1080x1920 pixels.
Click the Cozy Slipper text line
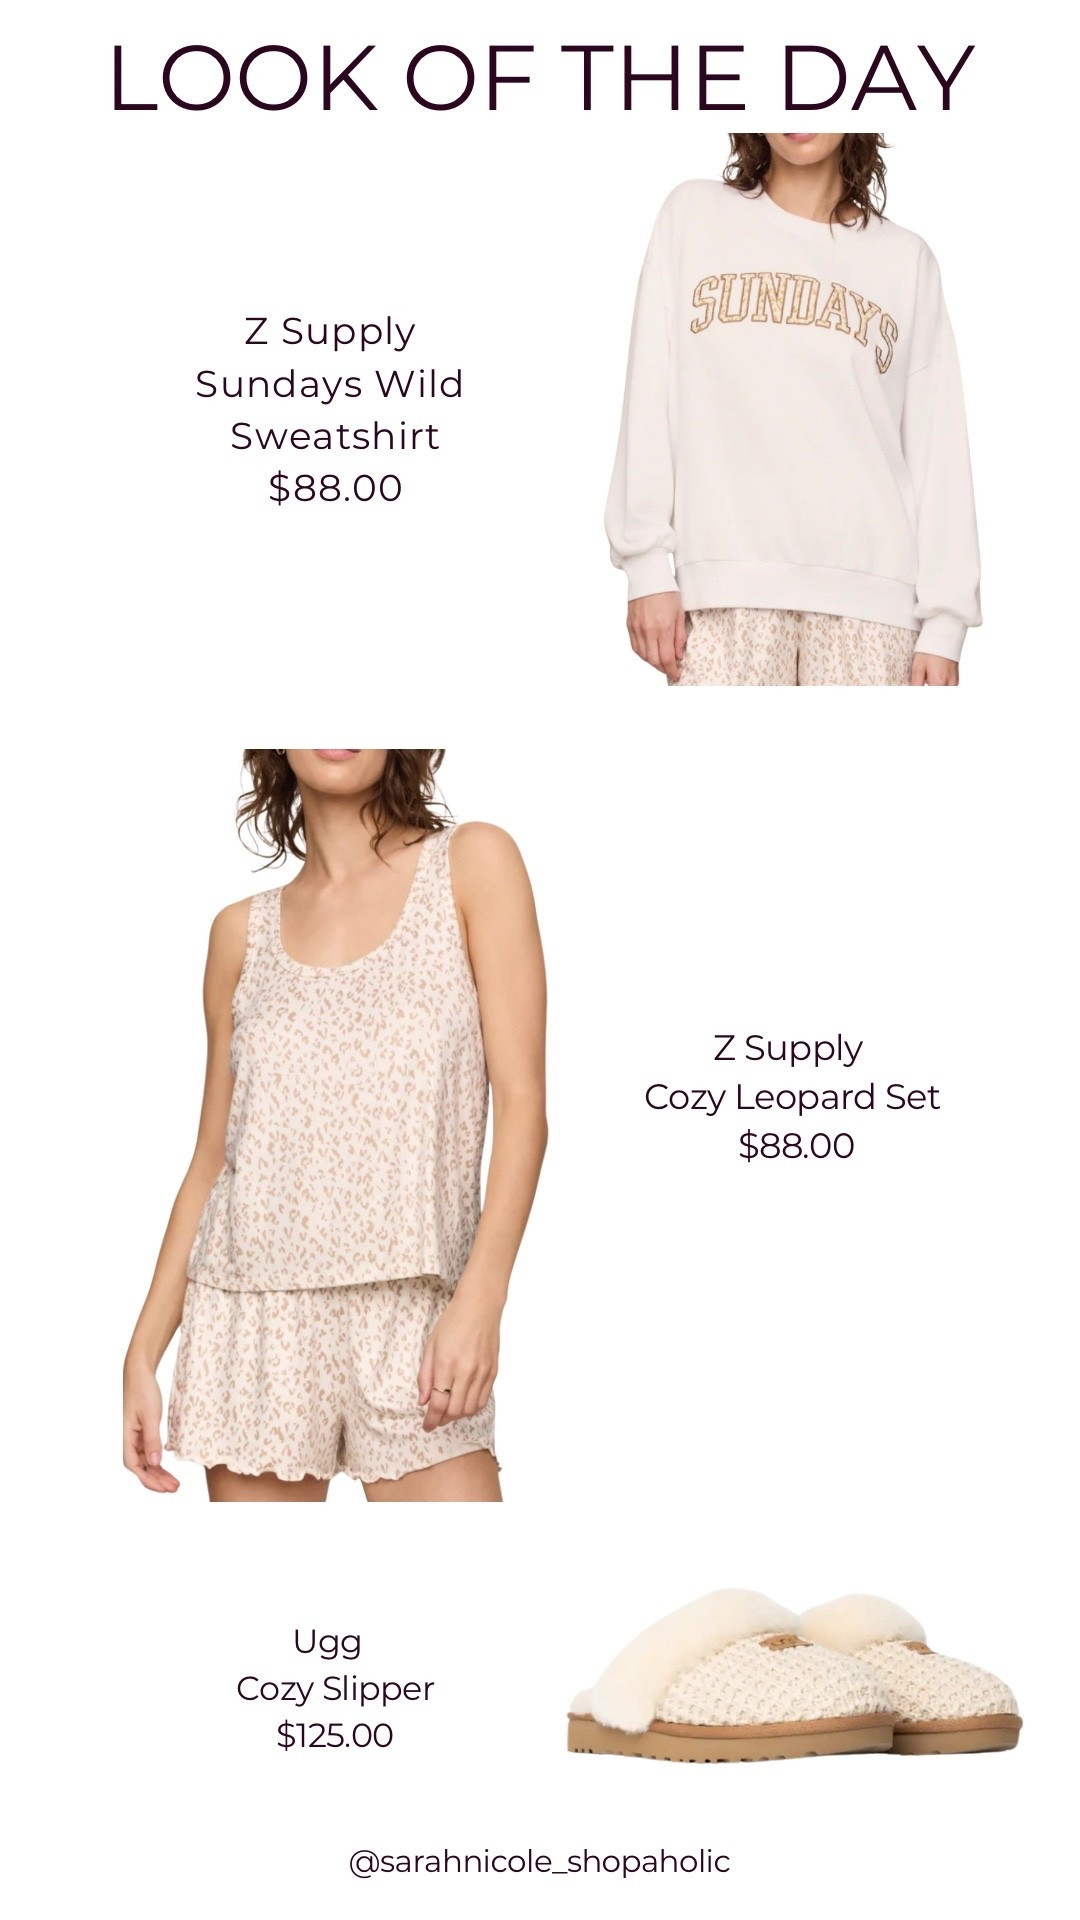(334, 1689)
